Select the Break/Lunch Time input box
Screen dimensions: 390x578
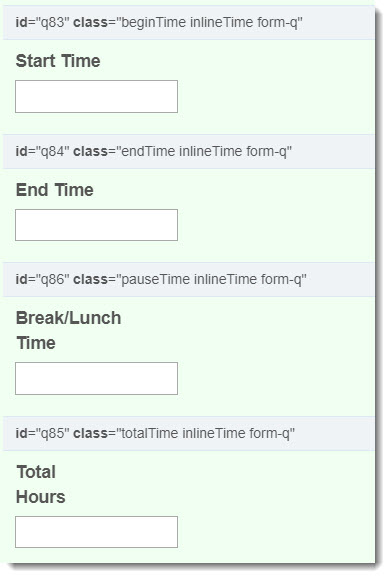96,379
